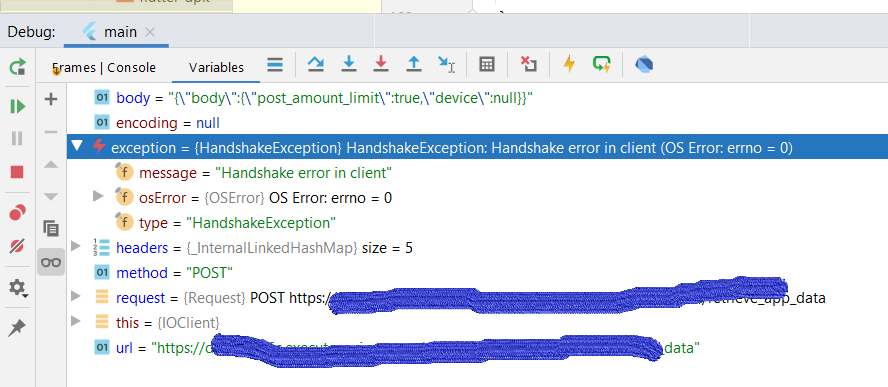Click the Pin Tab icon
This screenshot has height=387, width=888.
[17, 328]
